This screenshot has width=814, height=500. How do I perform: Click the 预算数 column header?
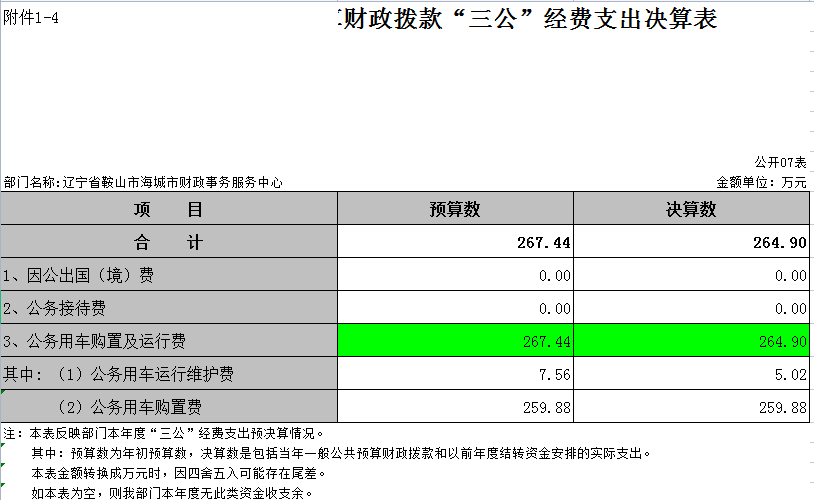(x=455, y=209)
